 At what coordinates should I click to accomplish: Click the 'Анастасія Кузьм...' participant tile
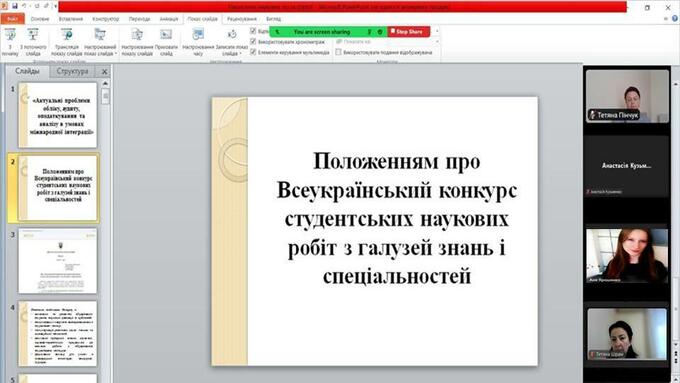pos(627,167)
